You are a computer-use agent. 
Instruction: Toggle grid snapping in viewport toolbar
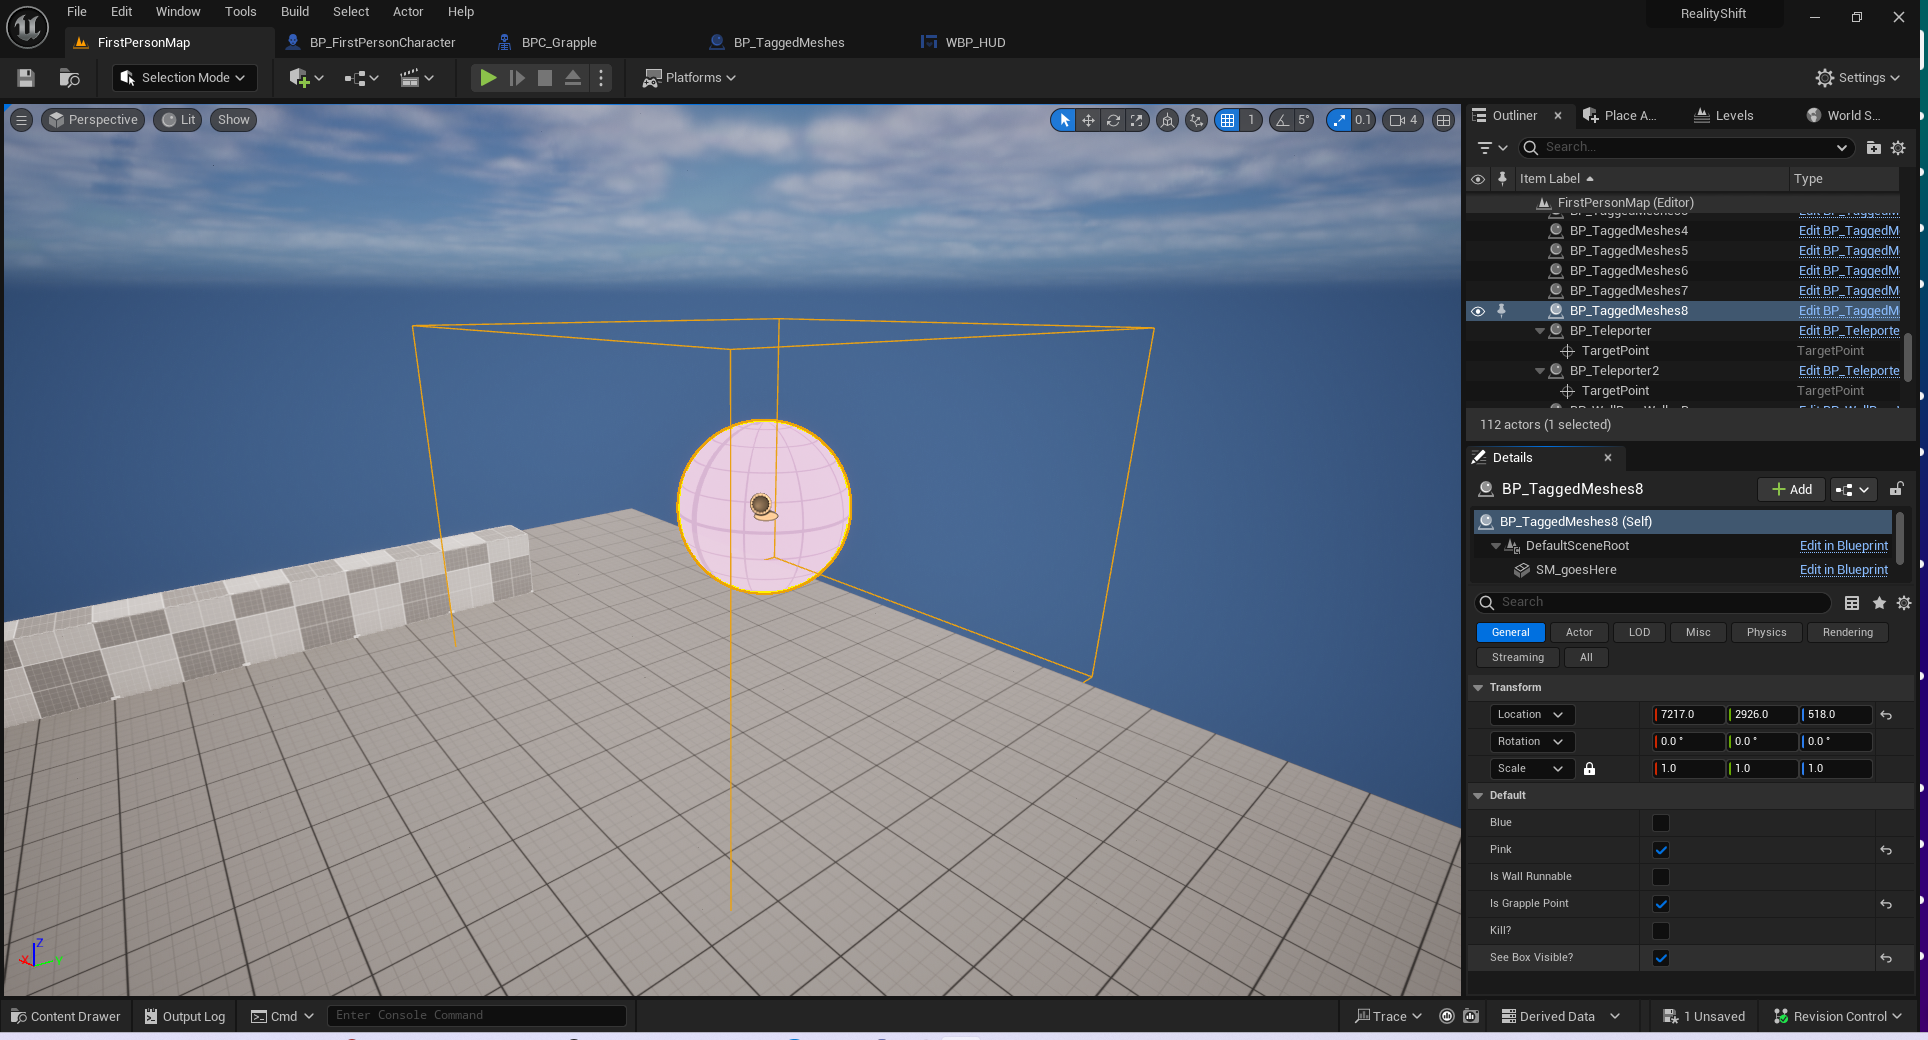[1227, 120]
